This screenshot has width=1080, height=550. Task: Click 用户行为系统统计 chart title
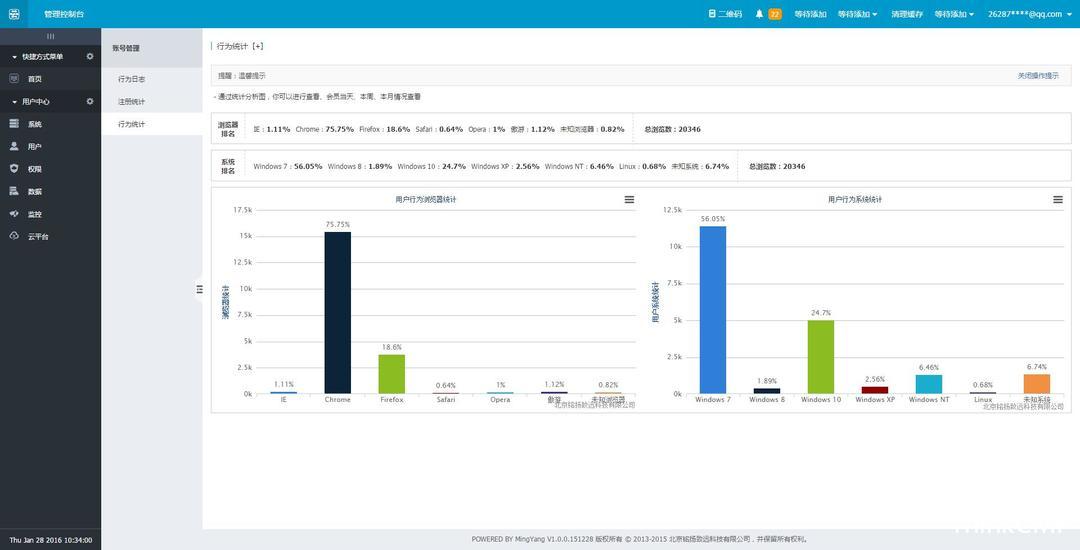[x=855, y=199]
